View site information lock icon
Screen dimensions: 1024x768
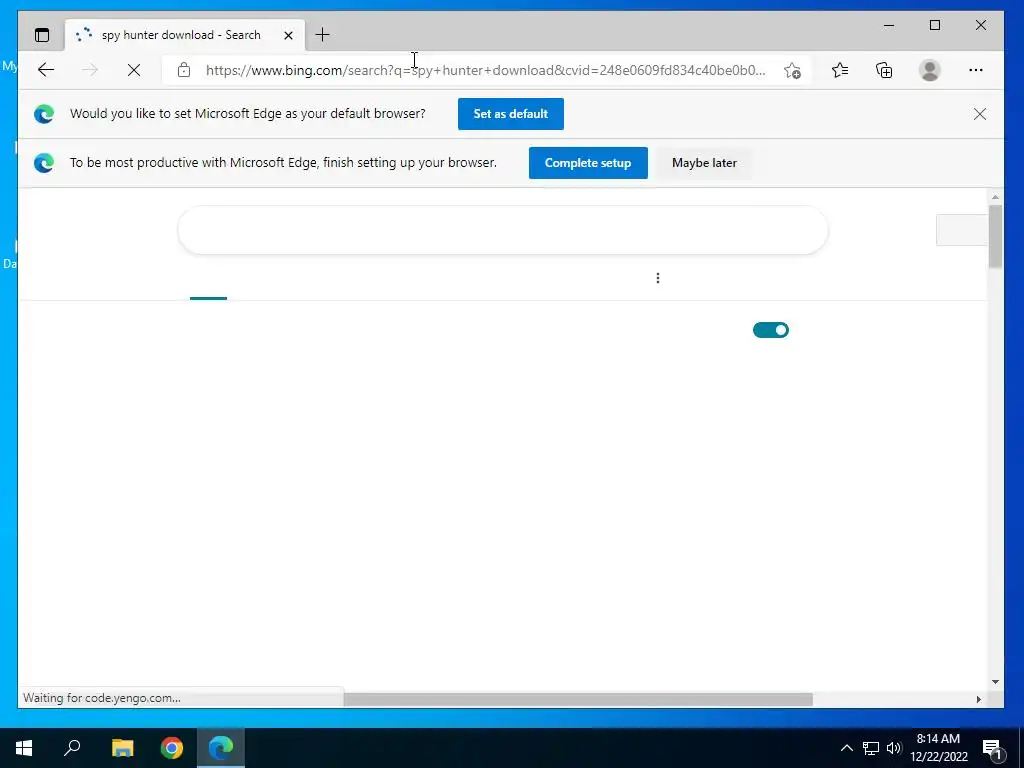pos(184,70)
